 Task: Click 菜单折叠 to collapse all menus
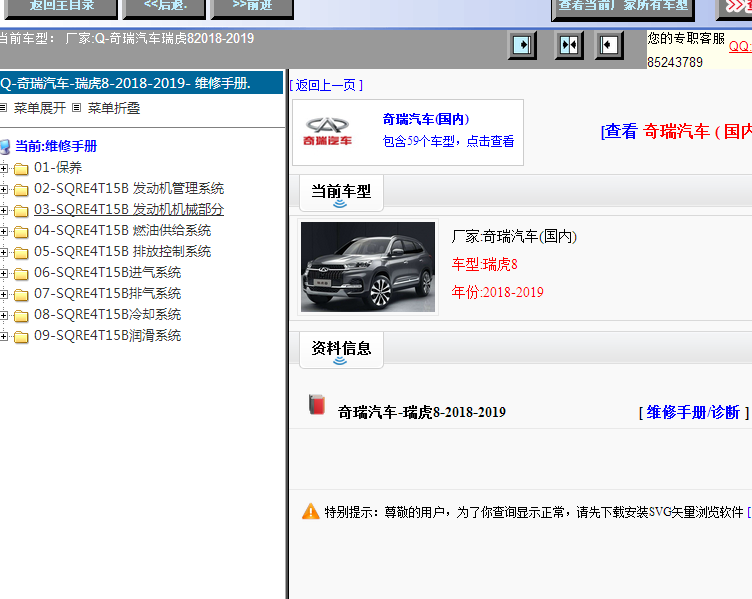(114, 108)
